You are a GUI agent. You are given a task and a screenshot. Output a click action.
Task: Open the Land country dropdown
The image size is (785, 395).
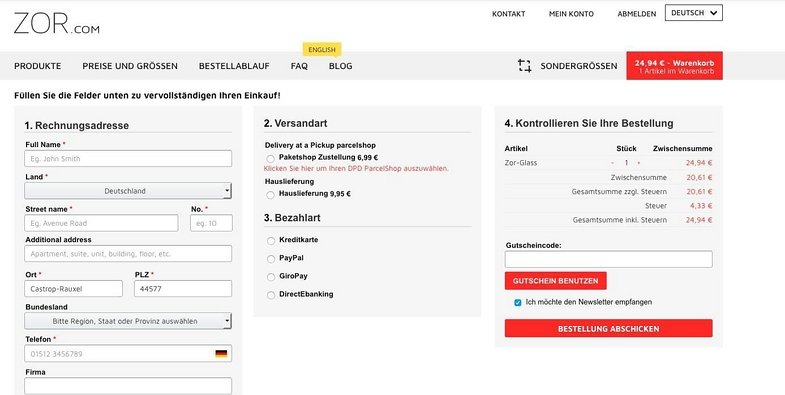click(x=128, y=191)
